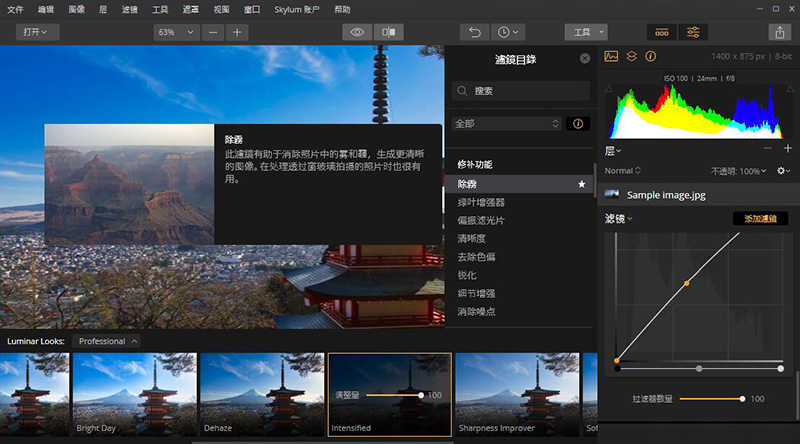Zoom out with the minus button
800x444 pixels.
(x=213, y=32)
